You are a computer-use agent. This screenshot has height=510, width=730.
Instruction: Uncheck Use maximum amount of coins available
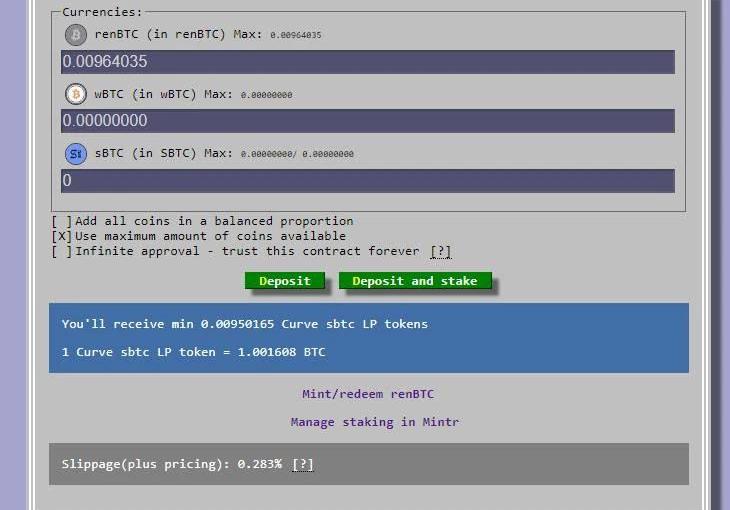[x=61, y=236]
